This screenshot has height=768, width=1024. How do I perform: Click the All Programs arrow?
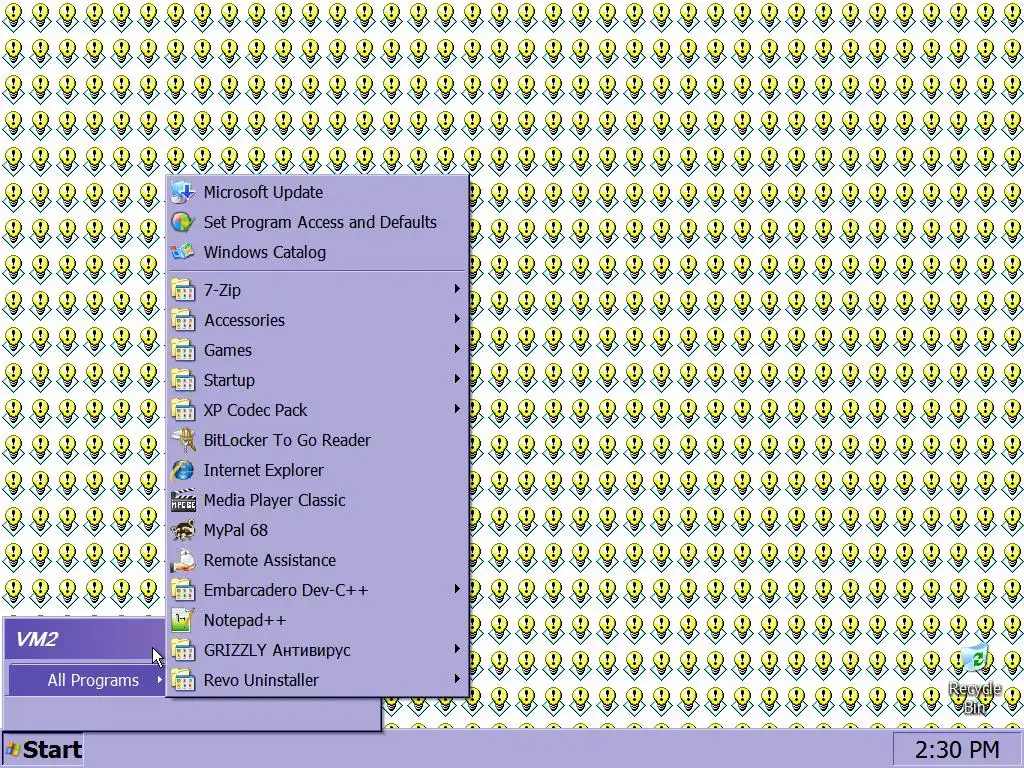pos(159,680)
